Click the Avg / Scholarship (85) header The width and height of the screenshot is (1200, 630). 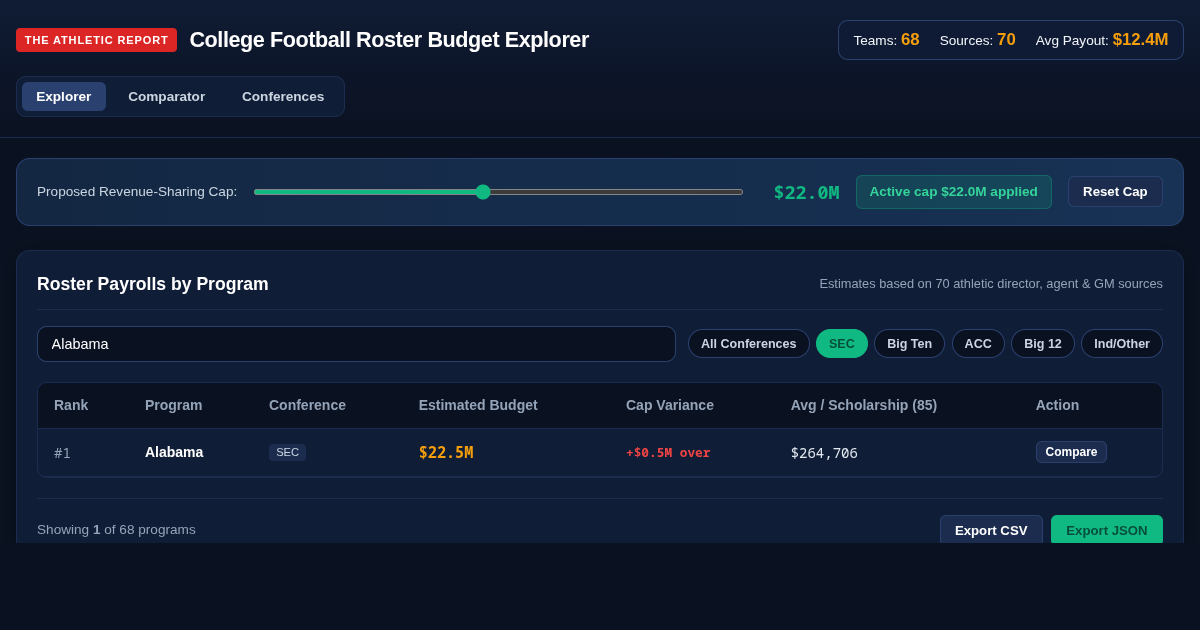coord(864,405)
